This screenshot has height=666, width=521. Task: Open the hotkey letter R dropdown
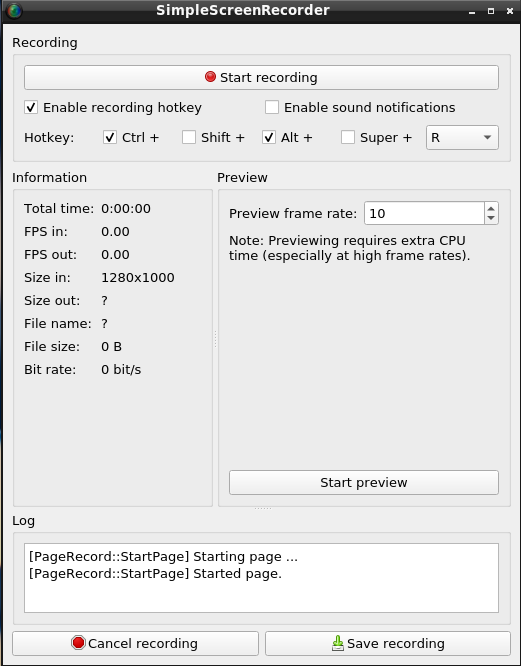coord(462,137)
